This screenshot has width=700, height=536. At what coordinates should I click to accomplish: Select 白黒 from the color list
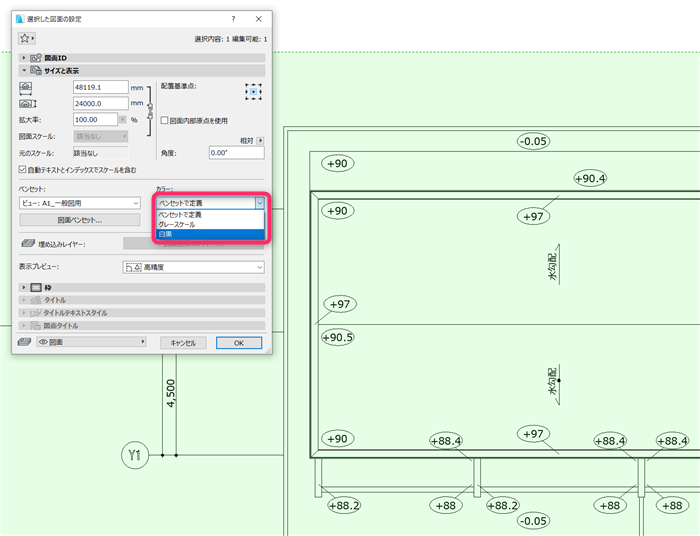coord(210,234)
